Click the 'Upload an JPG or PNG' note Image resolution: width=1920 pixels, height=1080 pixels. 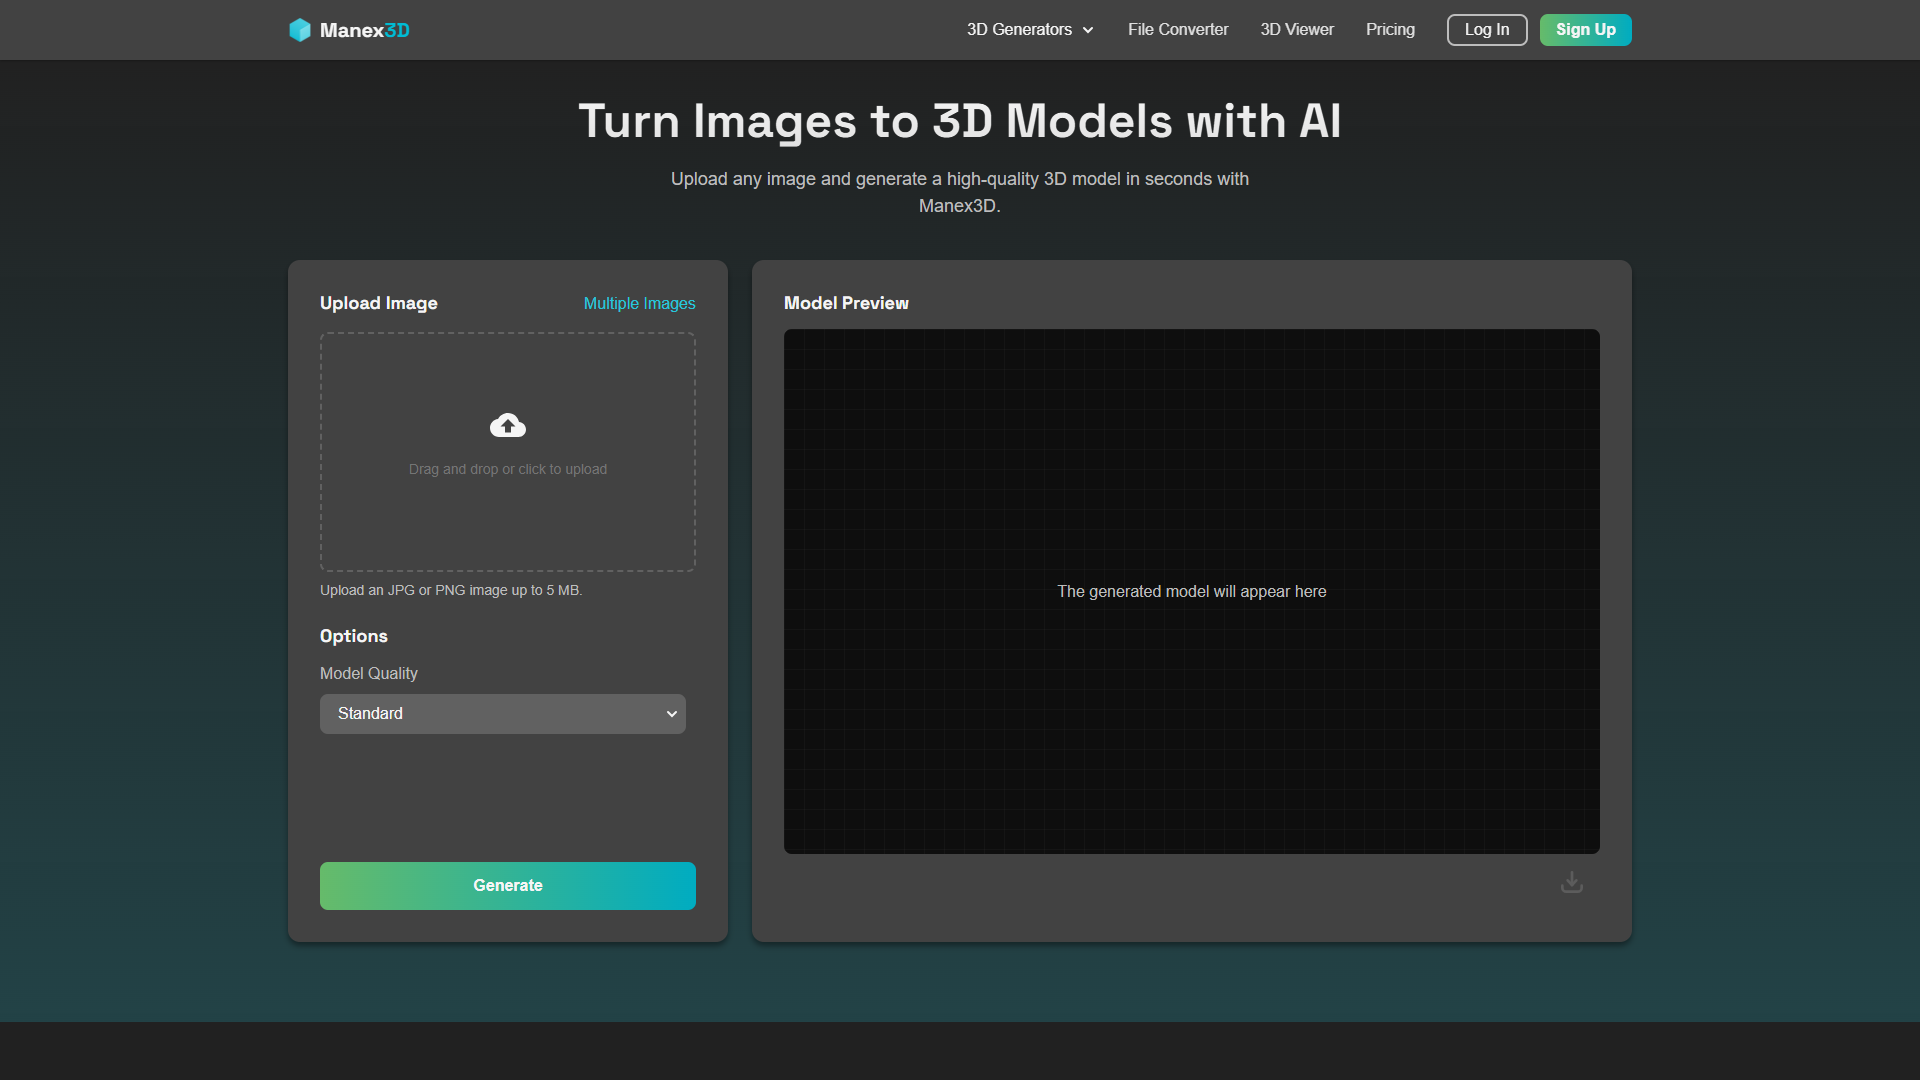451,590
